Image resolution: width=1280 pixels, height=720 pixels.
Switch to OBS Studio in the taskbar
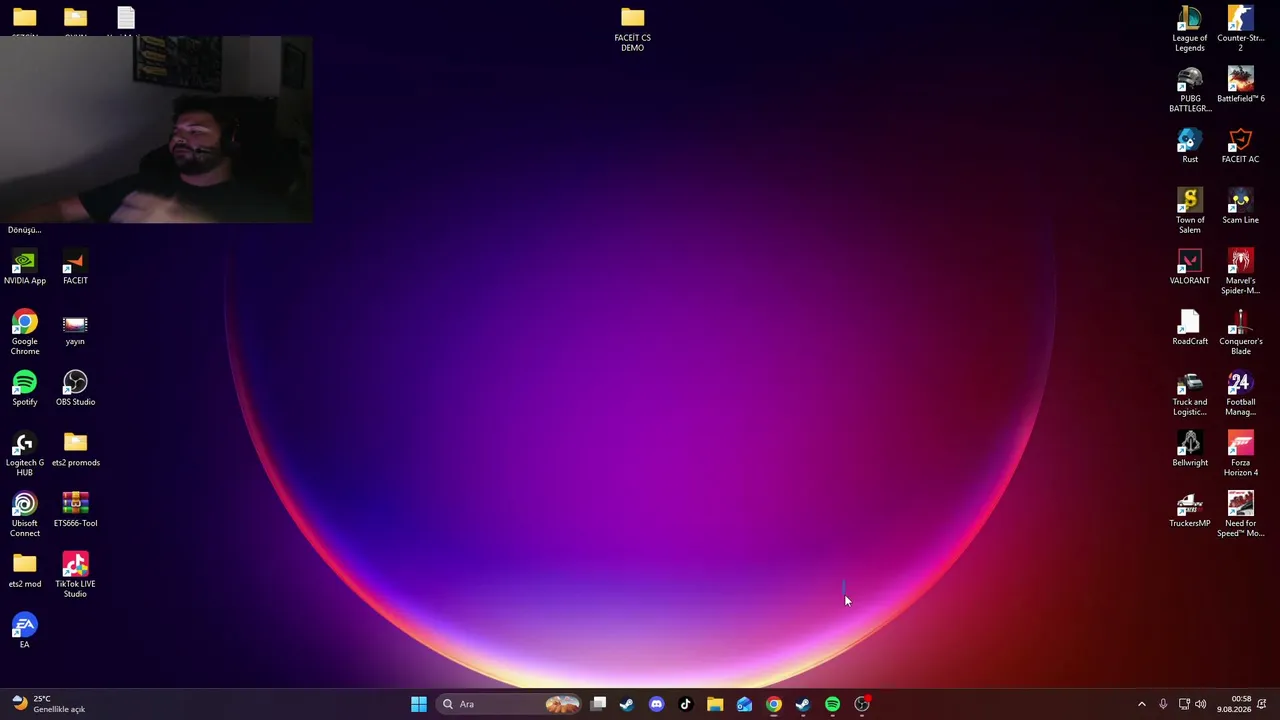(x=862, y=704)
